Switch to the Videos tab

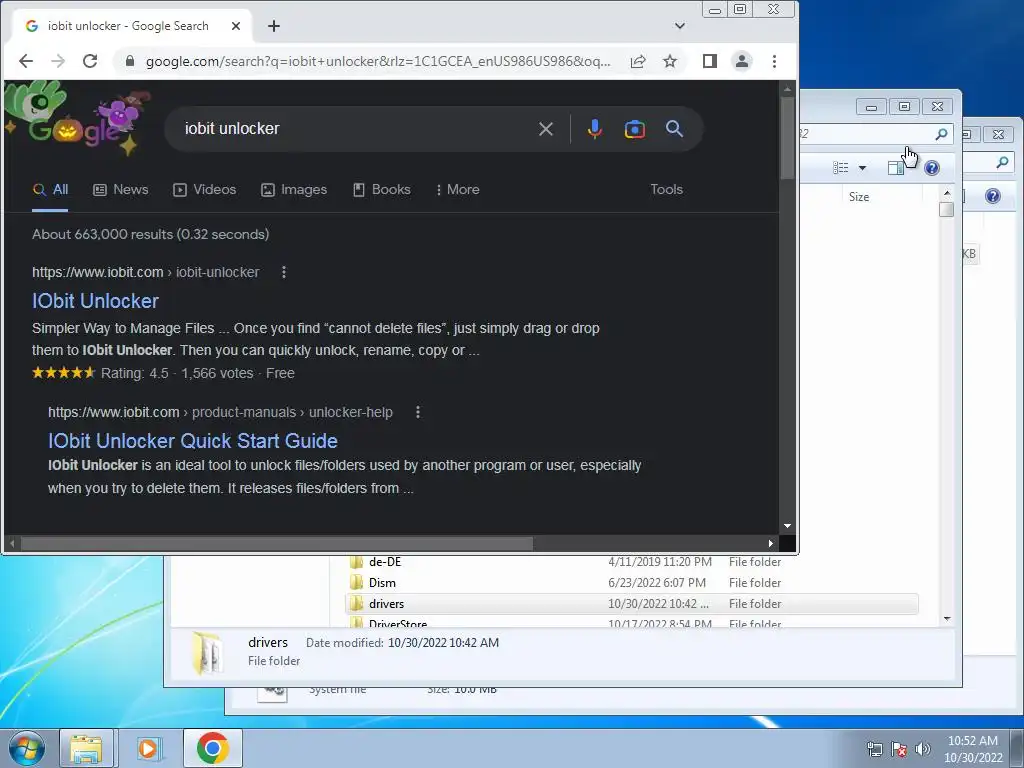[204, 190]
